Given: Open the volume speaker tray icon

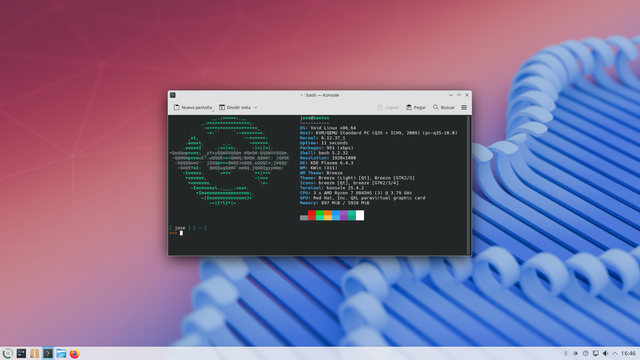Looking at the screenshot, I should 605,353.
